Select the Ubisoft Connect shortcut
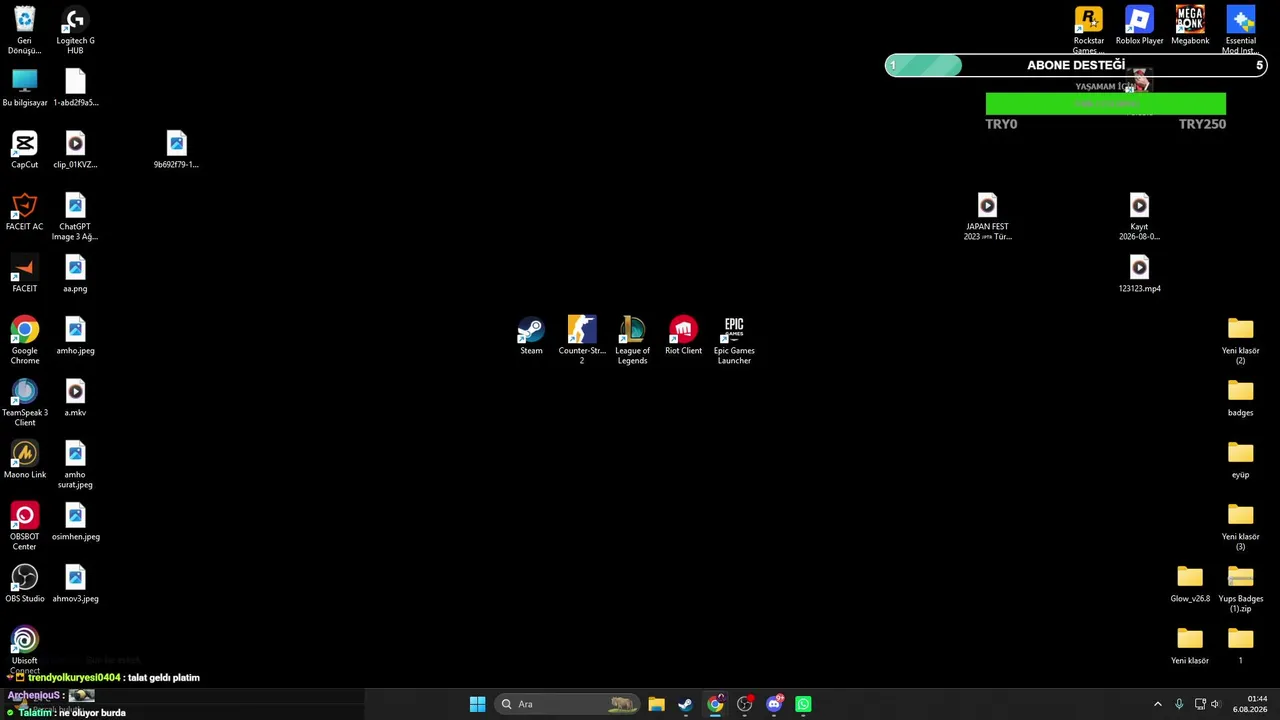 click(25, 650)
